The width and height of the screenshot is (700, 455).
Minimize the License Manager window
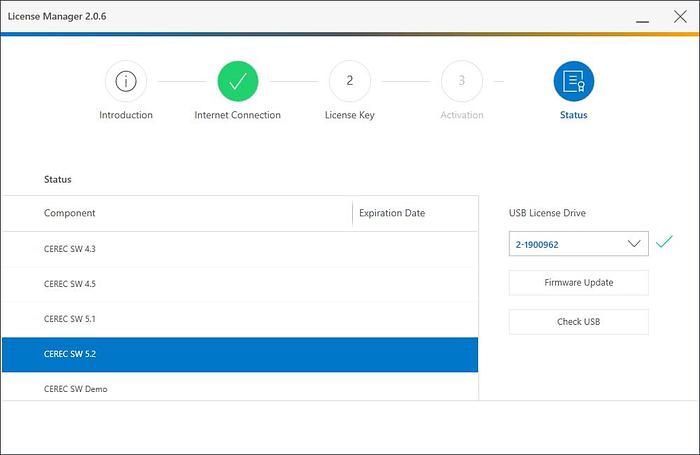(641, 16)
